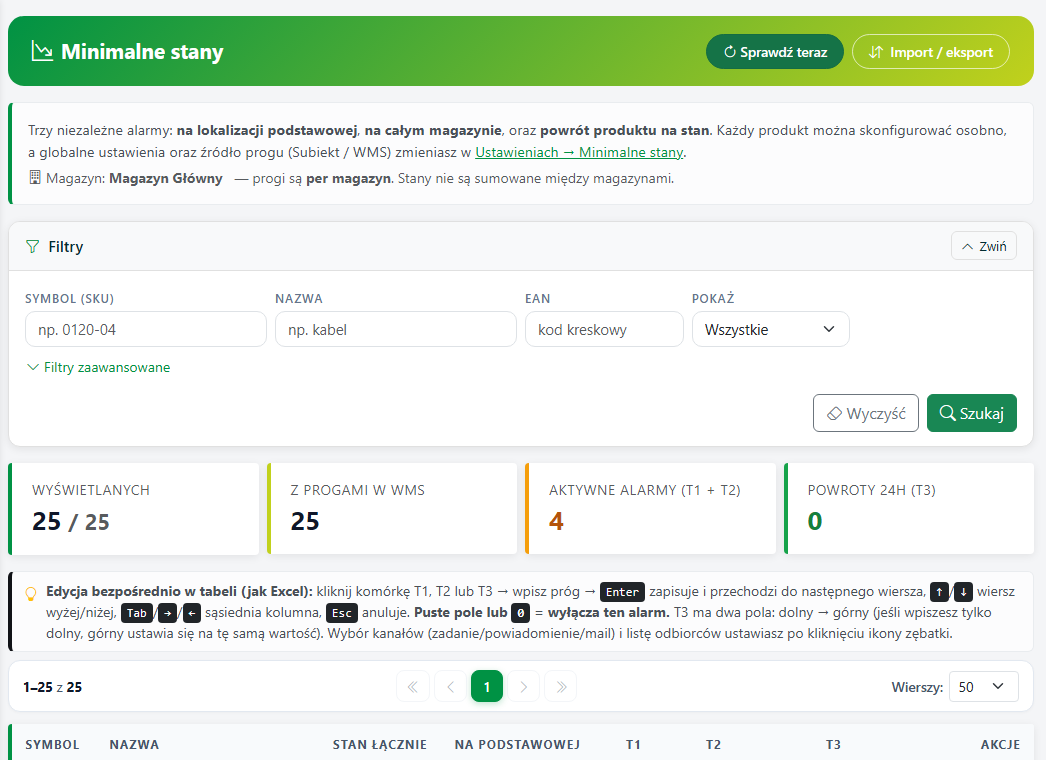1046x760 pixels.
Task: Click the Enter key badge in the hint
Action: (622, 592)
